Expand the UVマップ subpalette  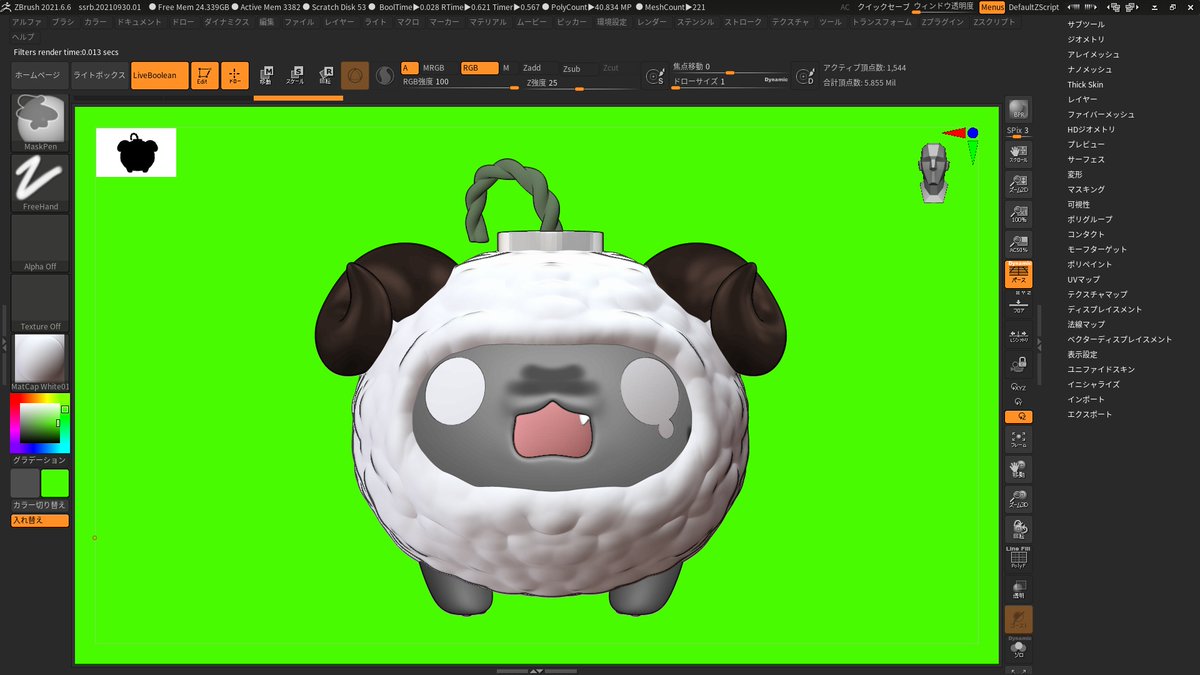[x=1083, y=279]
